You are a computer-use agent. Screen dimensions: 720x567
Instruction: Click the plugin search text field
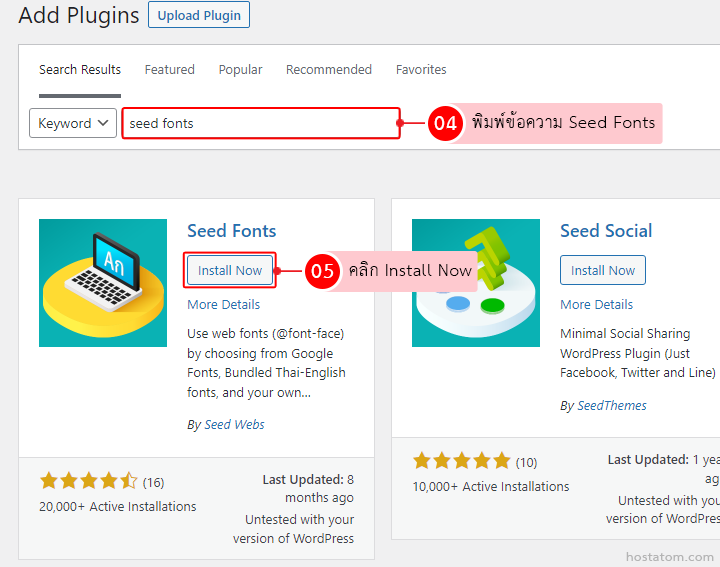[x=261, y=123]
